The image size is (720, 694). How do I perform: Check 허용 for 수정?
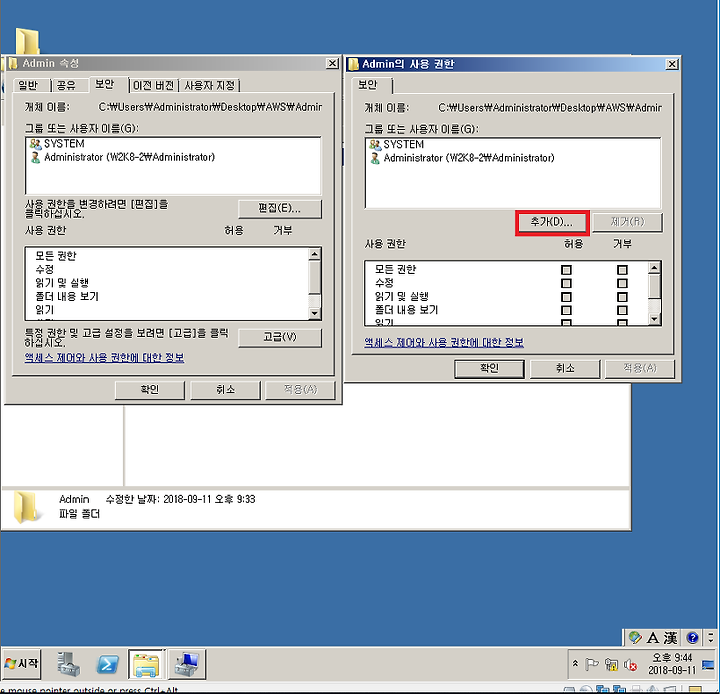[566, 283]
